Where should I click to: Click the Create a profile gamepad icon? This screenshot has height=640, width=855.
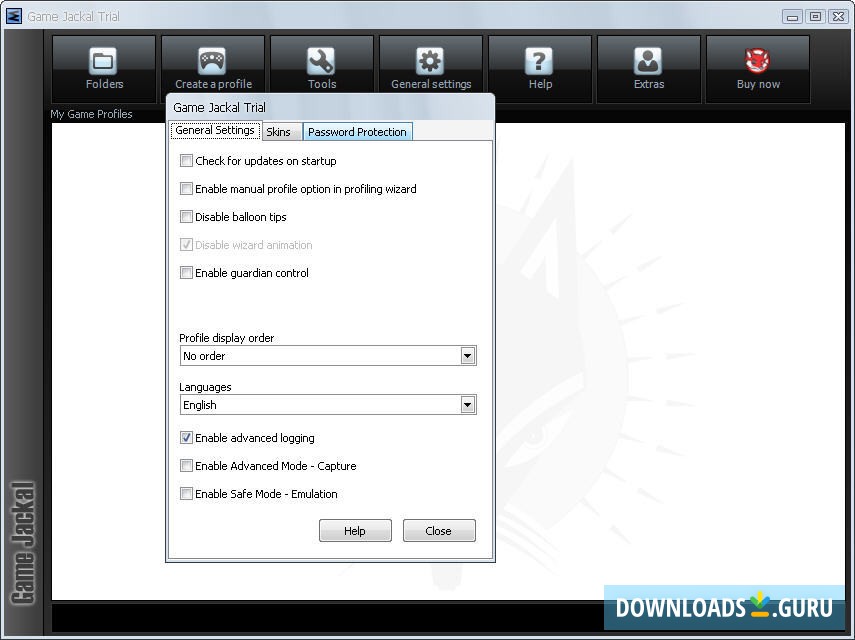point(212,61)
